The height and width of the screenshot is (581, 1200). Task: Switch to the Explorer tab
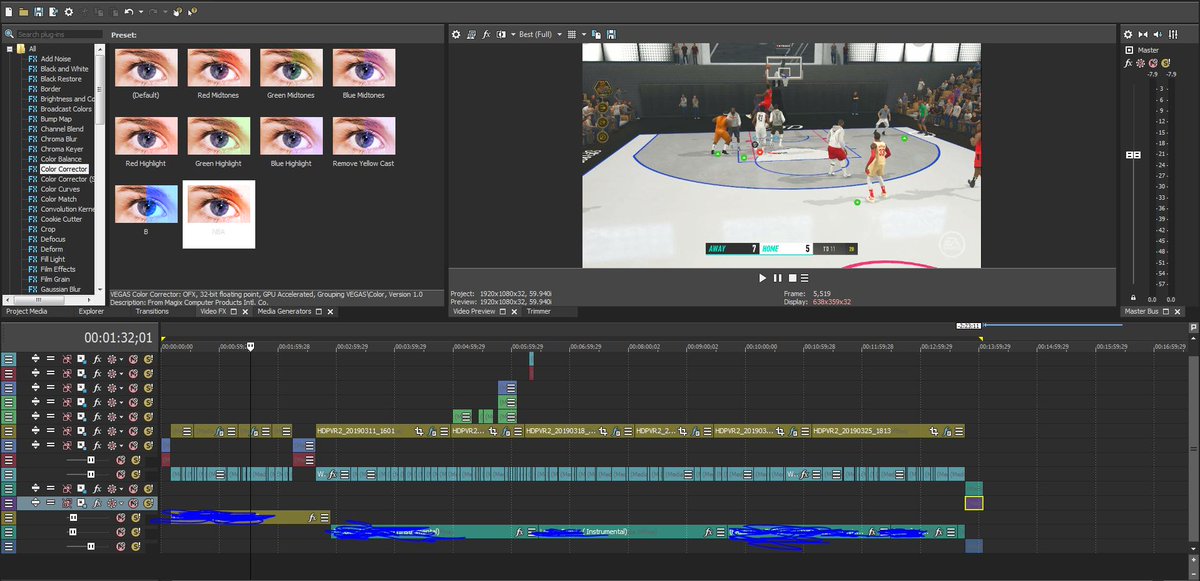coord(91,311)
